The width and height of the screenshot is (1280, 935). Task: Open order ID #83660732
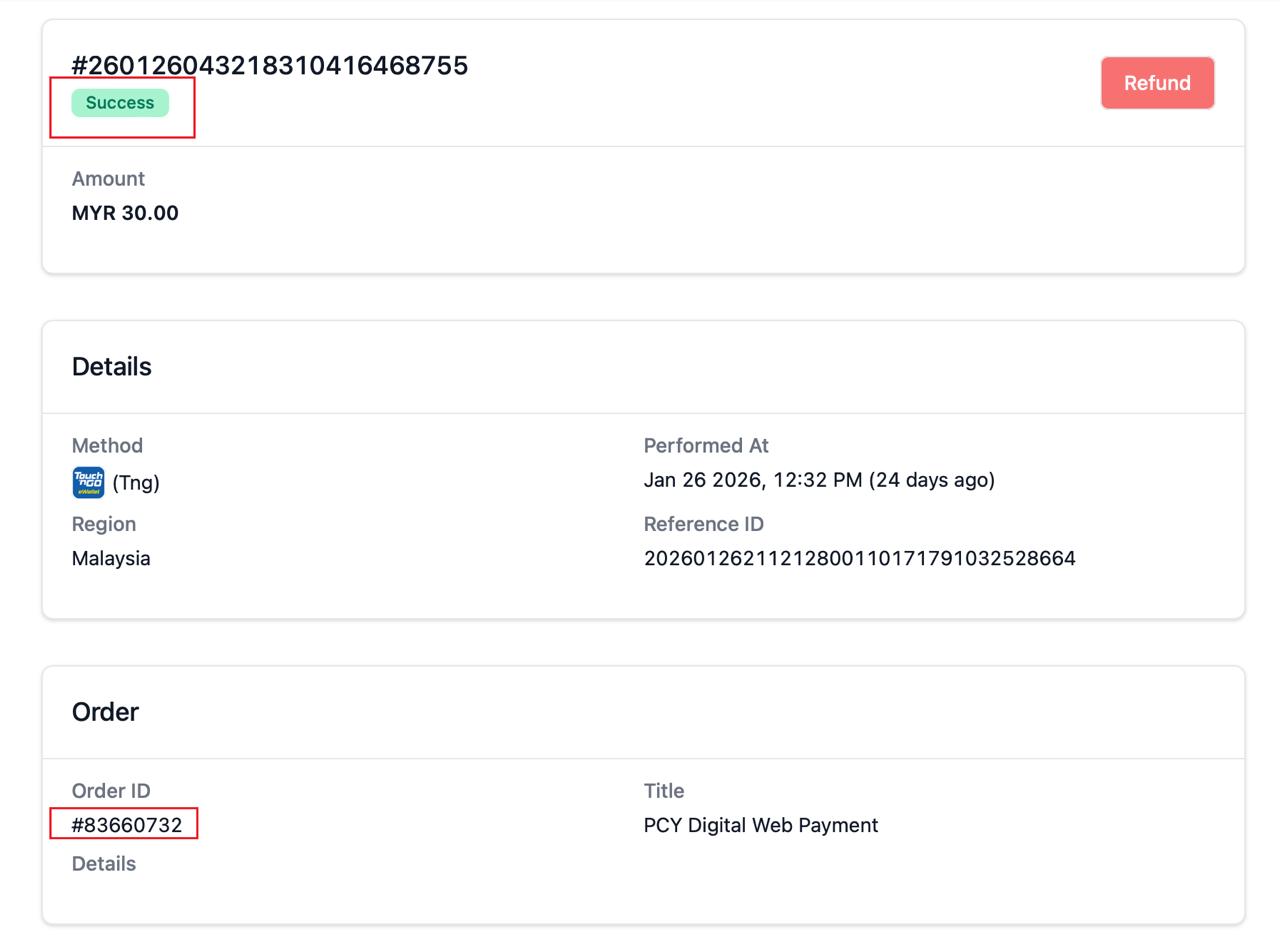(x=127, y=825)
